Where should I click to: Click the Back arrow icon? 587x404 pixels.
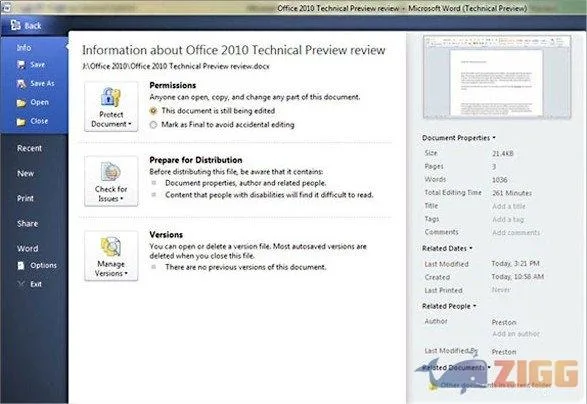click(x=15, y=25)
